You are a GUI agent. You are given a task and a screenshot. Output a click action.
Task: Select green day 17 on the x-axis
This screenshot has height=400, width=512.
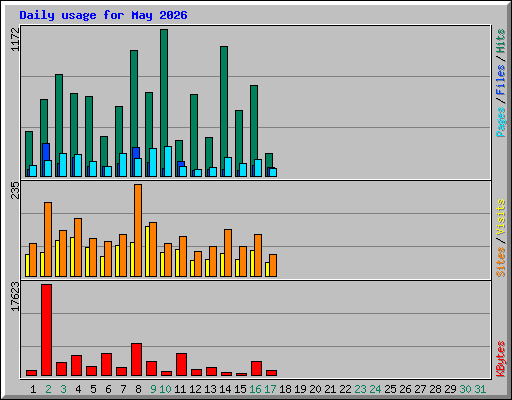[x=270, y=389]
